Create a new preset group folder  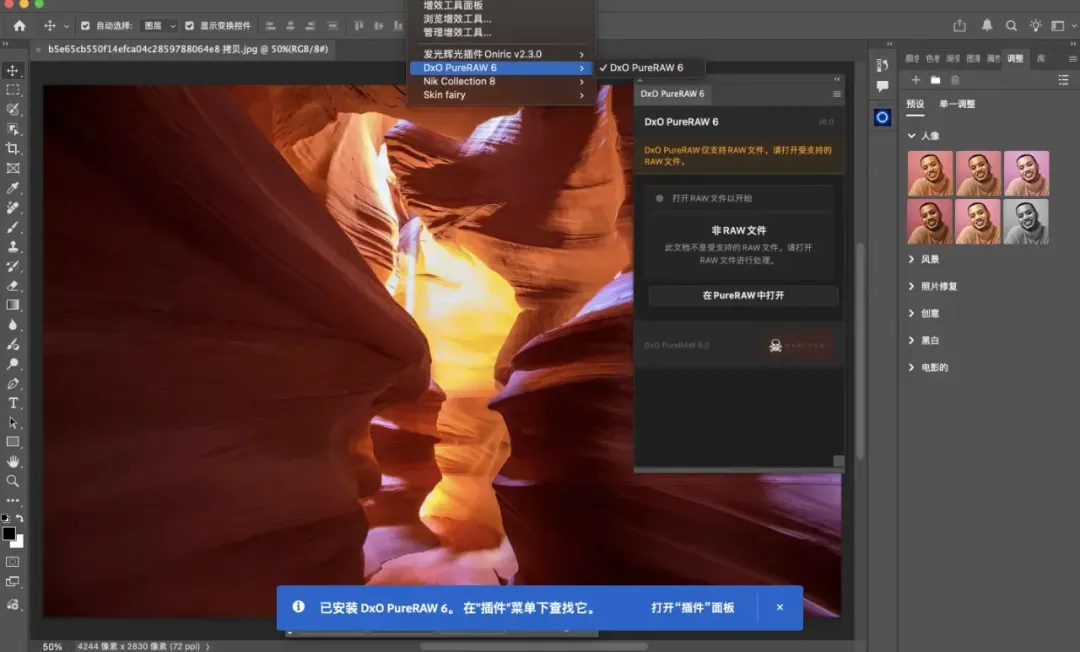pyautogui.click(x=935, y=80)
